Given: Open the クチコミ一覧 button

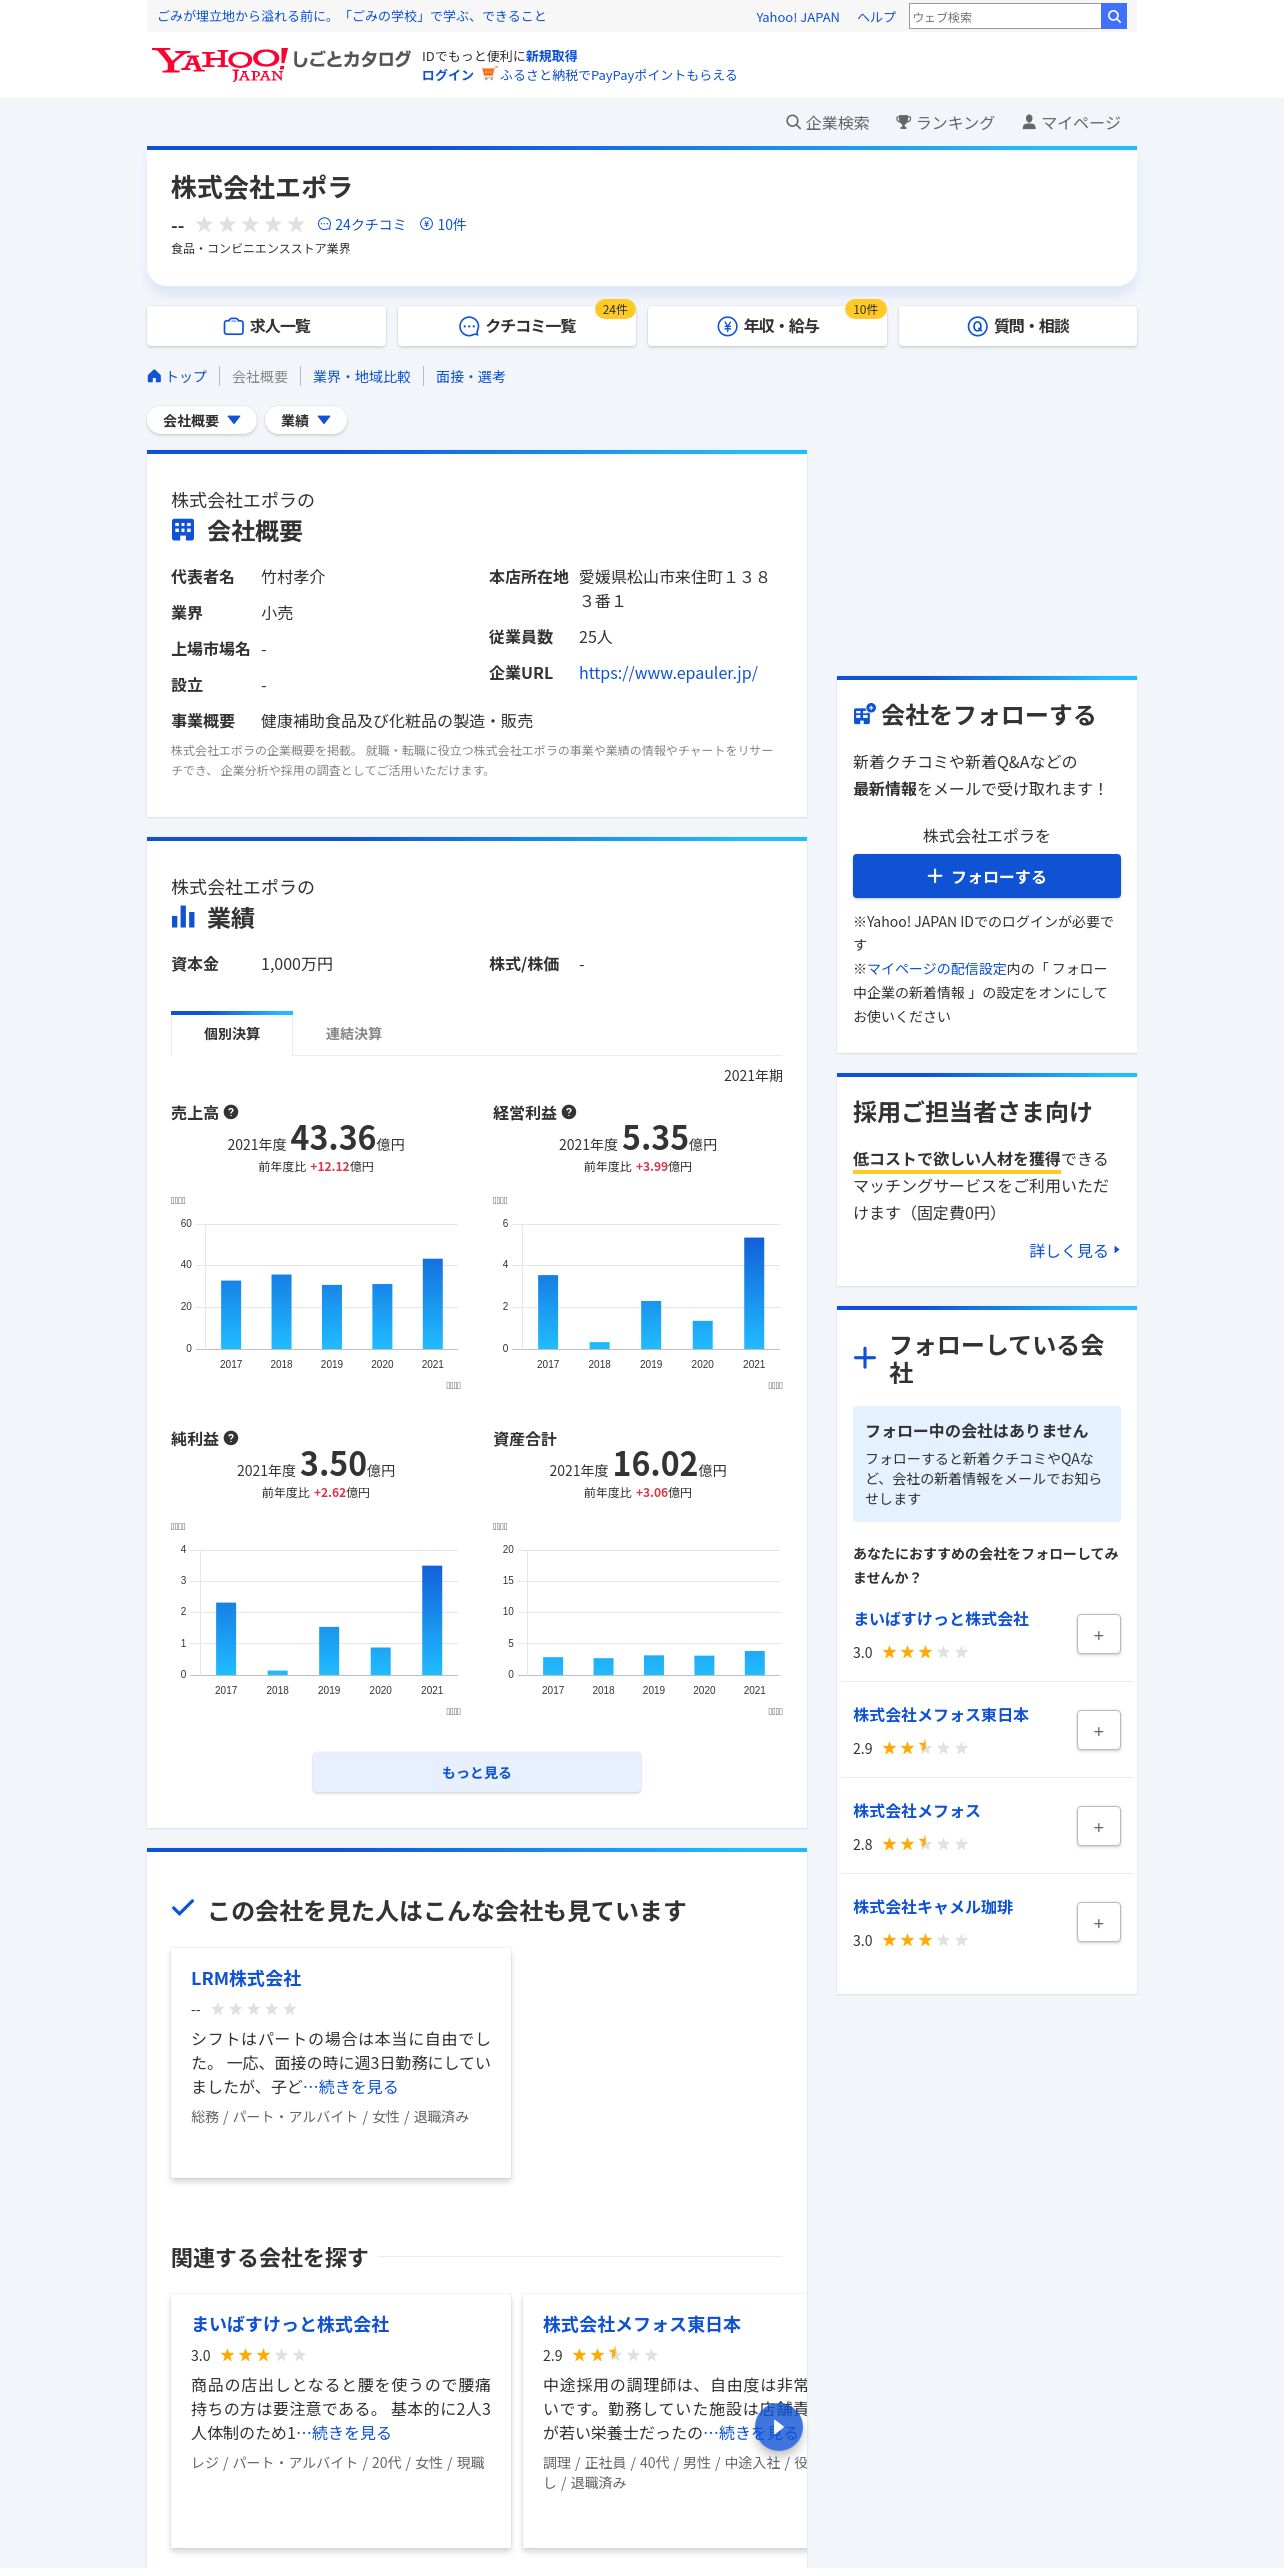Looking at the screenshot, I should [517, 326].
